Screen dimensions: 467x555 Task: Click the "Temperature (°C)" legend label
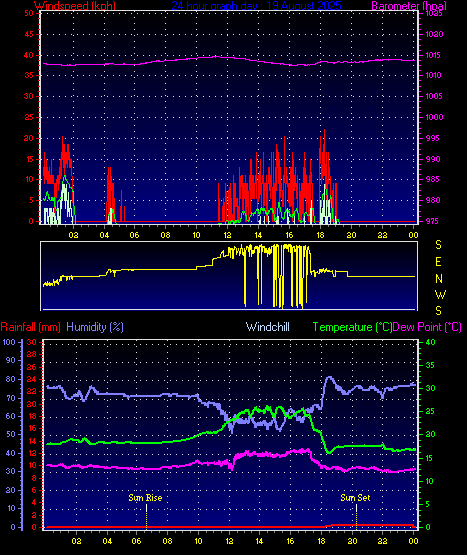(353, 327)
